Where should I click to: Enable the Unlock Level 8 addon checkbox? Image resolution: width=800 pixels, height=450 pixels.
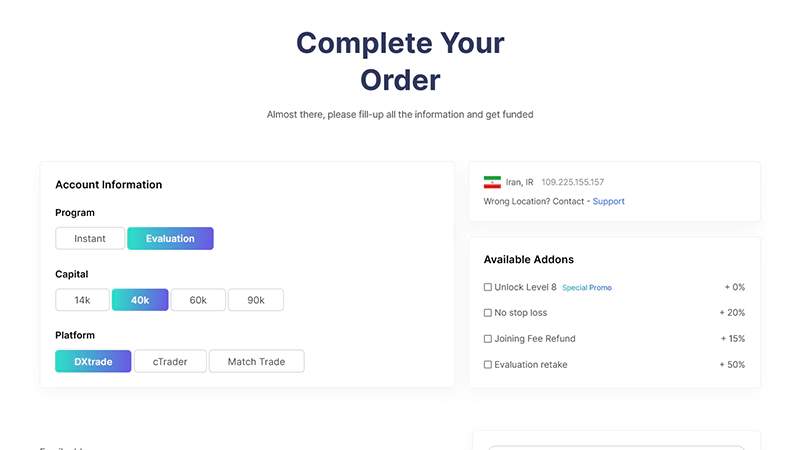pos(488,287)
